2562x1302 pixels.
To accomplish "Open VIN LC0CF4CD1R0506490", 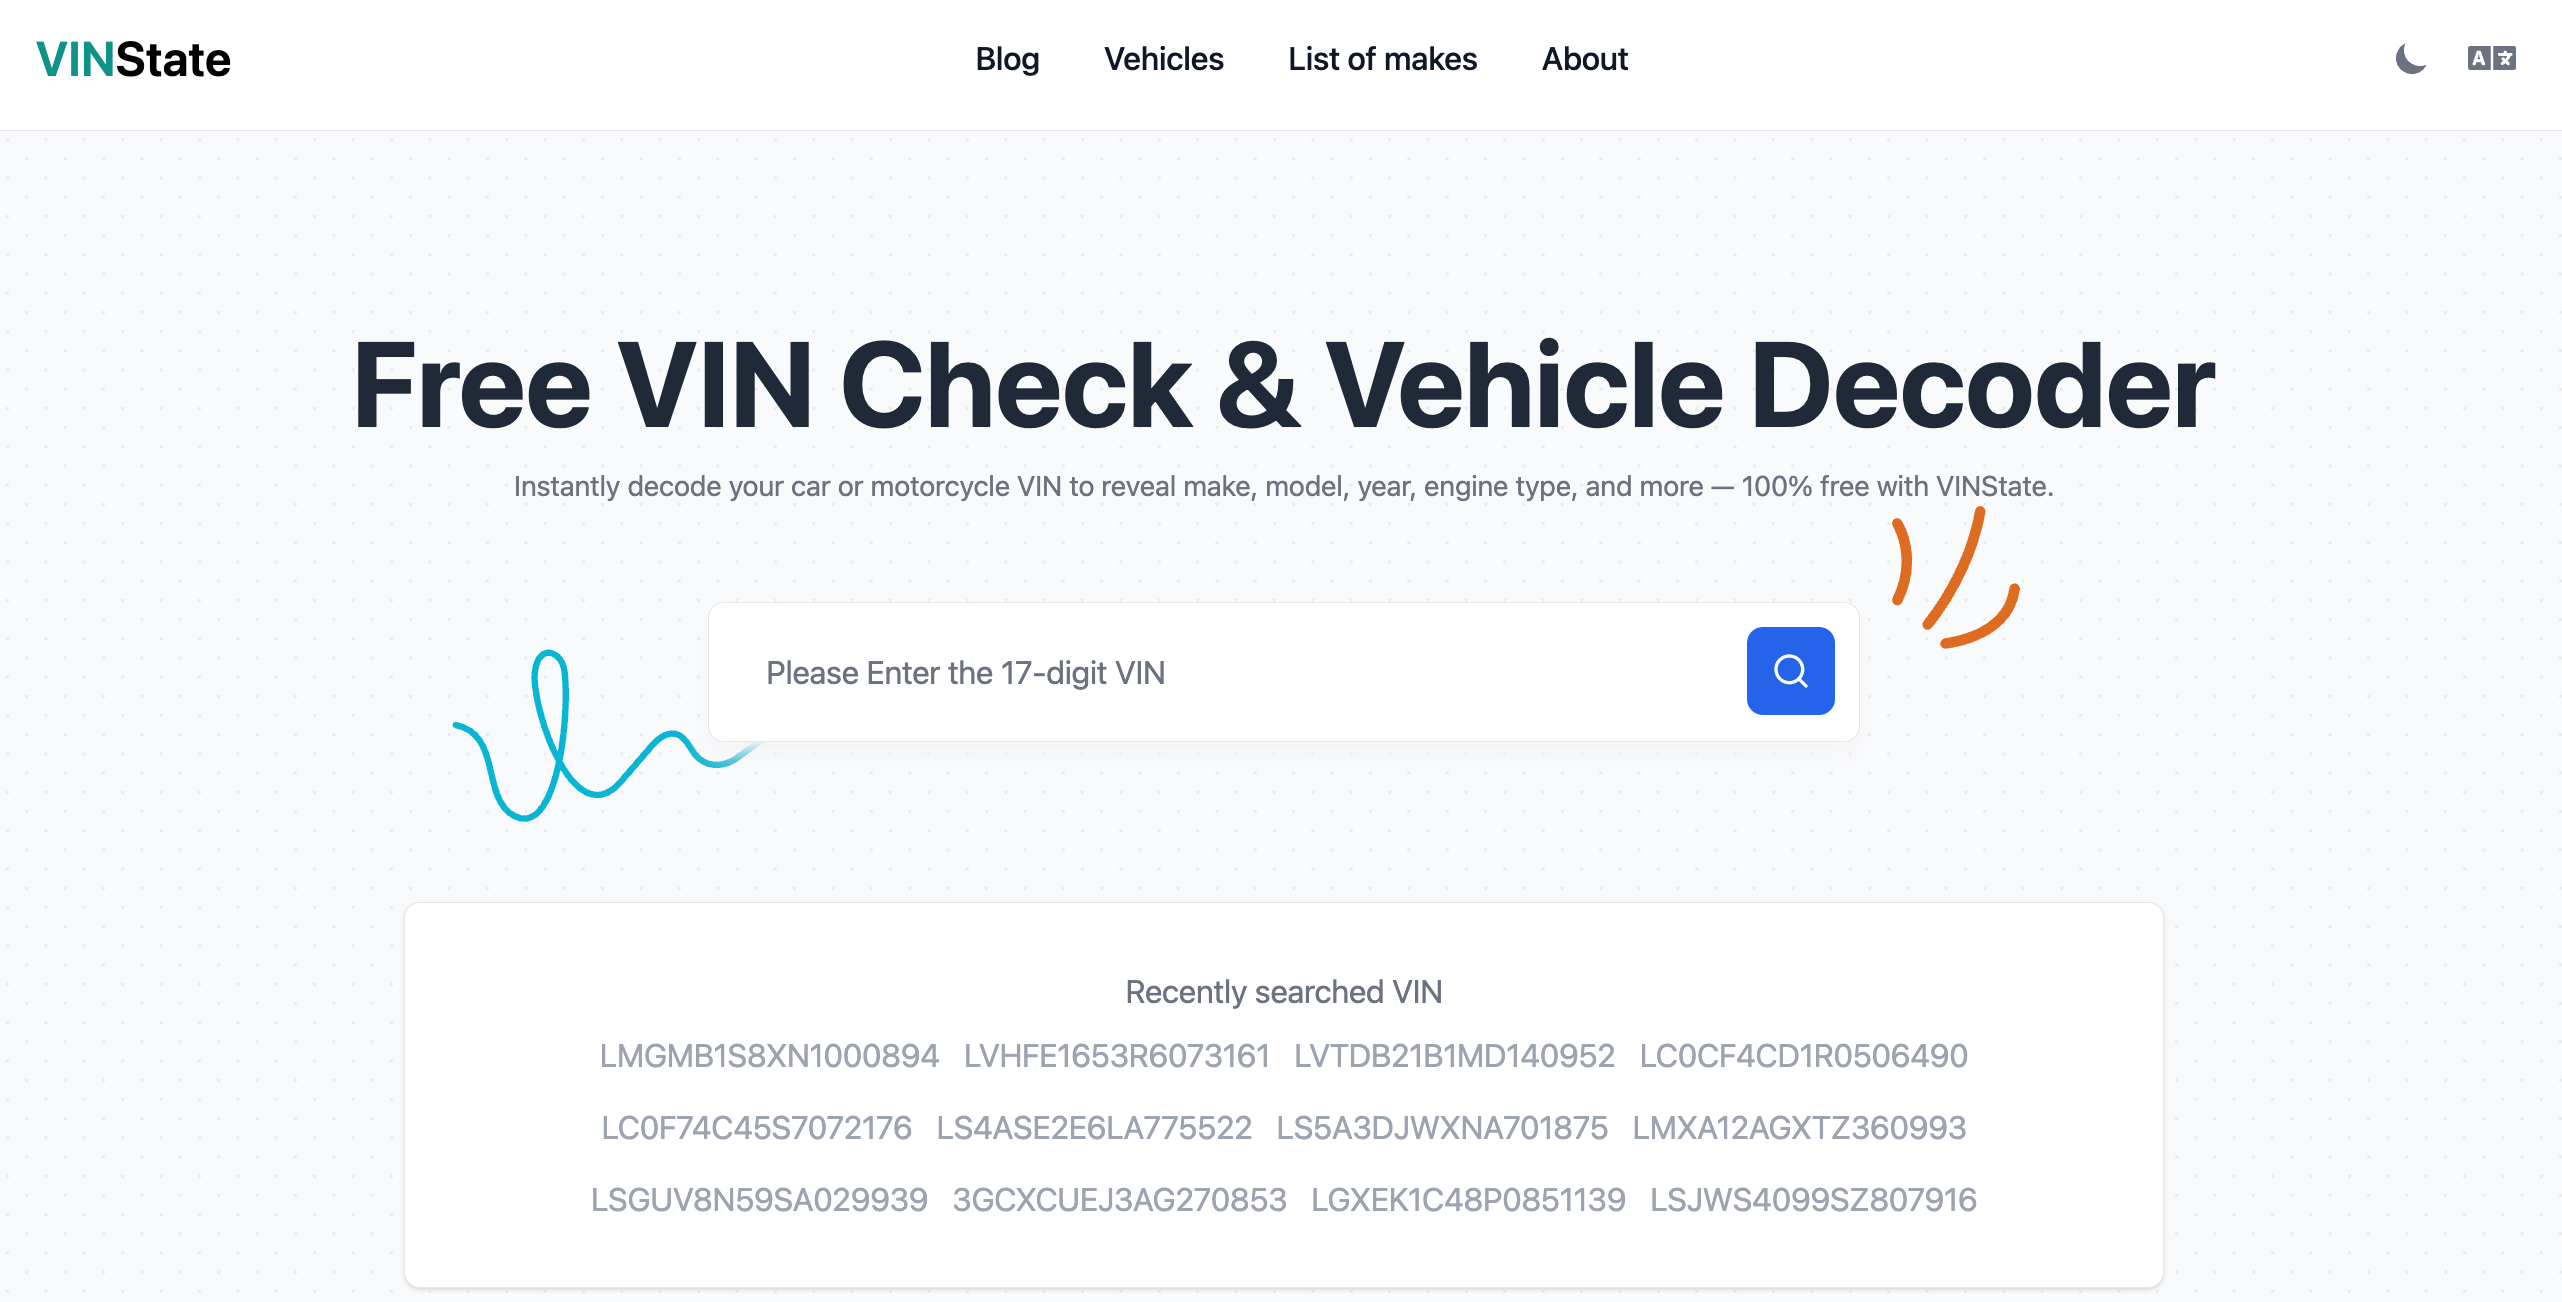I will click(x=1803, y=1056).
